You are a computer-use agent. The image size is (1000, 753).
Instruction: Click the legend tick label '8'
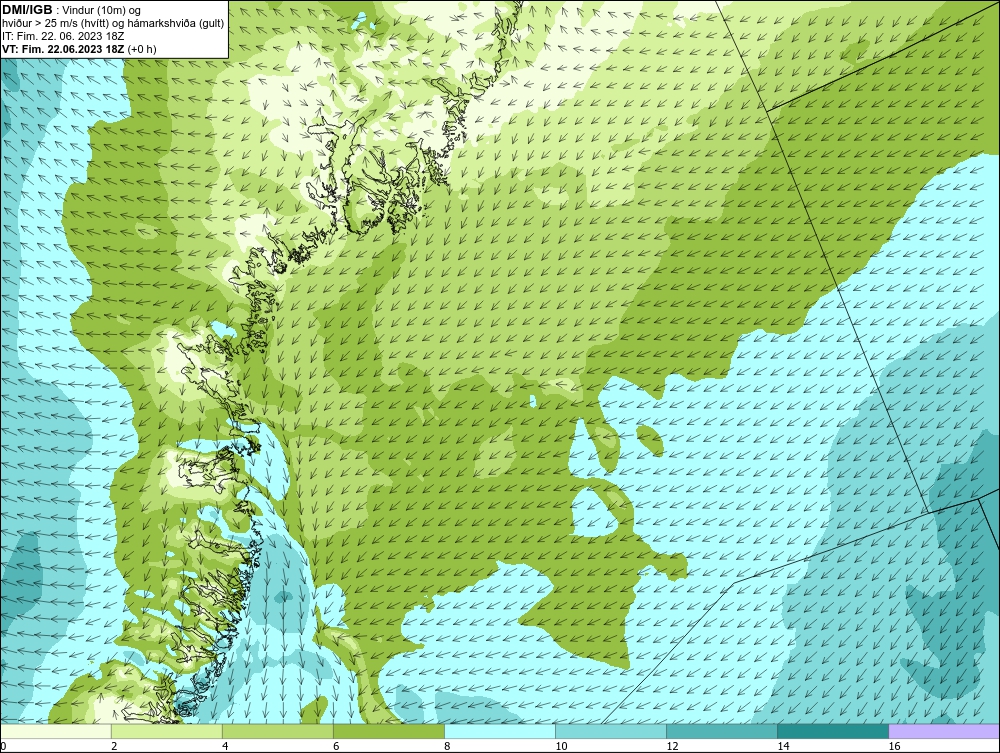(447, 746)
